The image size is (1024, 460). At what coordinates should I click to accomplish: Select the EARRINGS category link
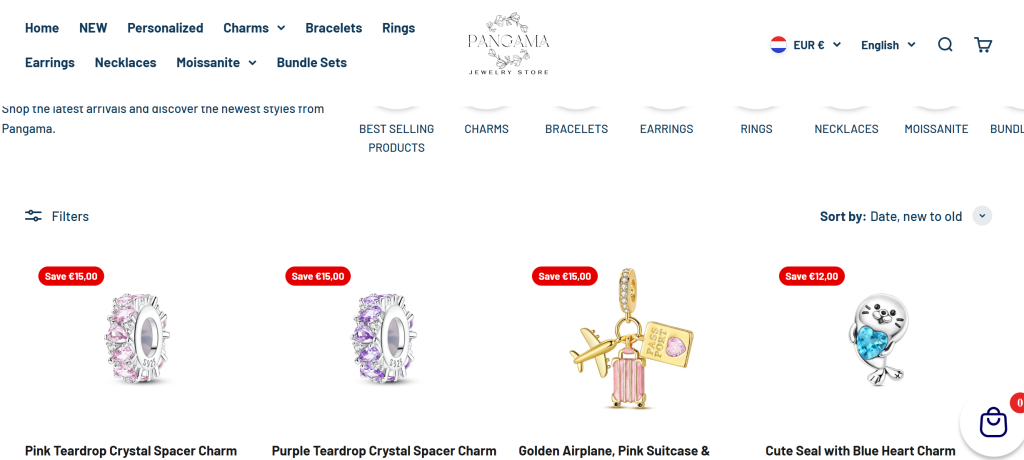pos(667,129)
